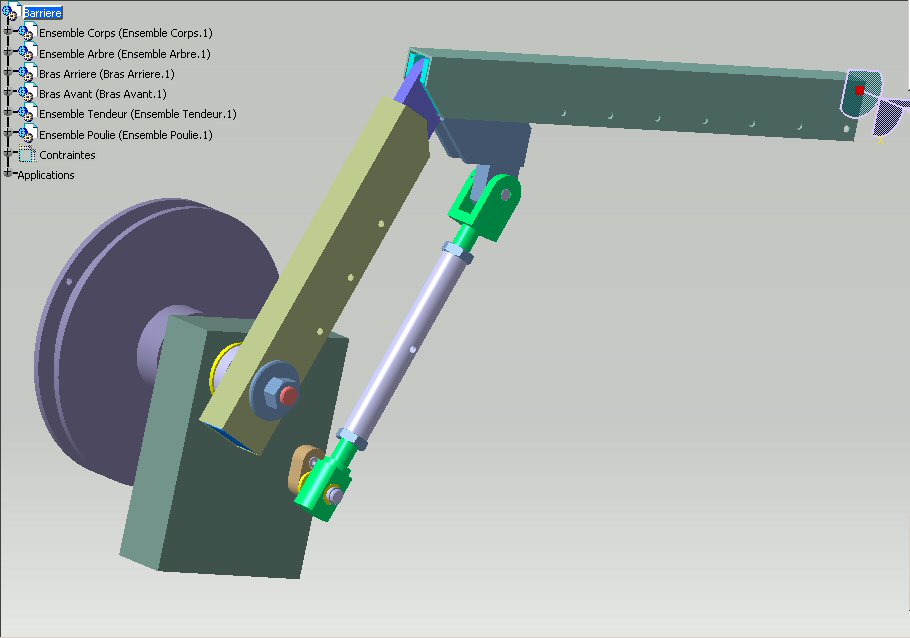
Task: Expand the Bras Avant tree node
Action: pos(8,92)
